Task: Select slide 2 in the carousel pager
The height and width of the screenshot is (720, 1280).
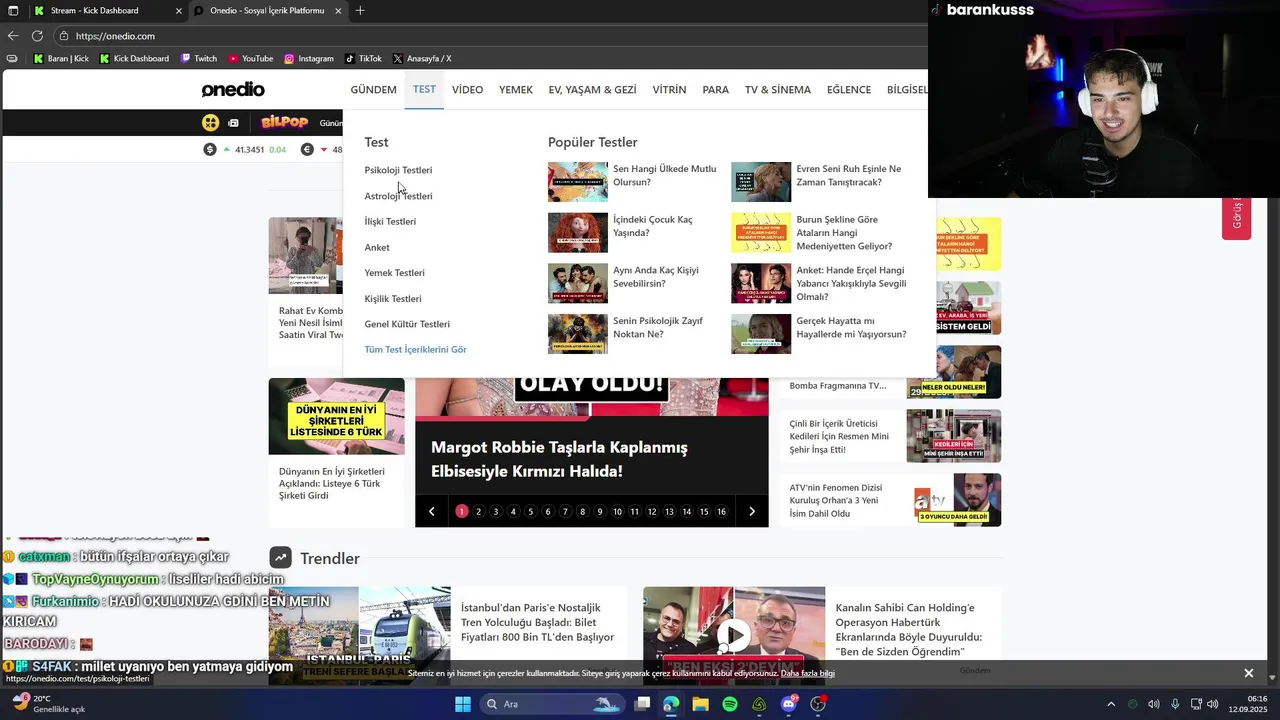Action: point(479,511)
